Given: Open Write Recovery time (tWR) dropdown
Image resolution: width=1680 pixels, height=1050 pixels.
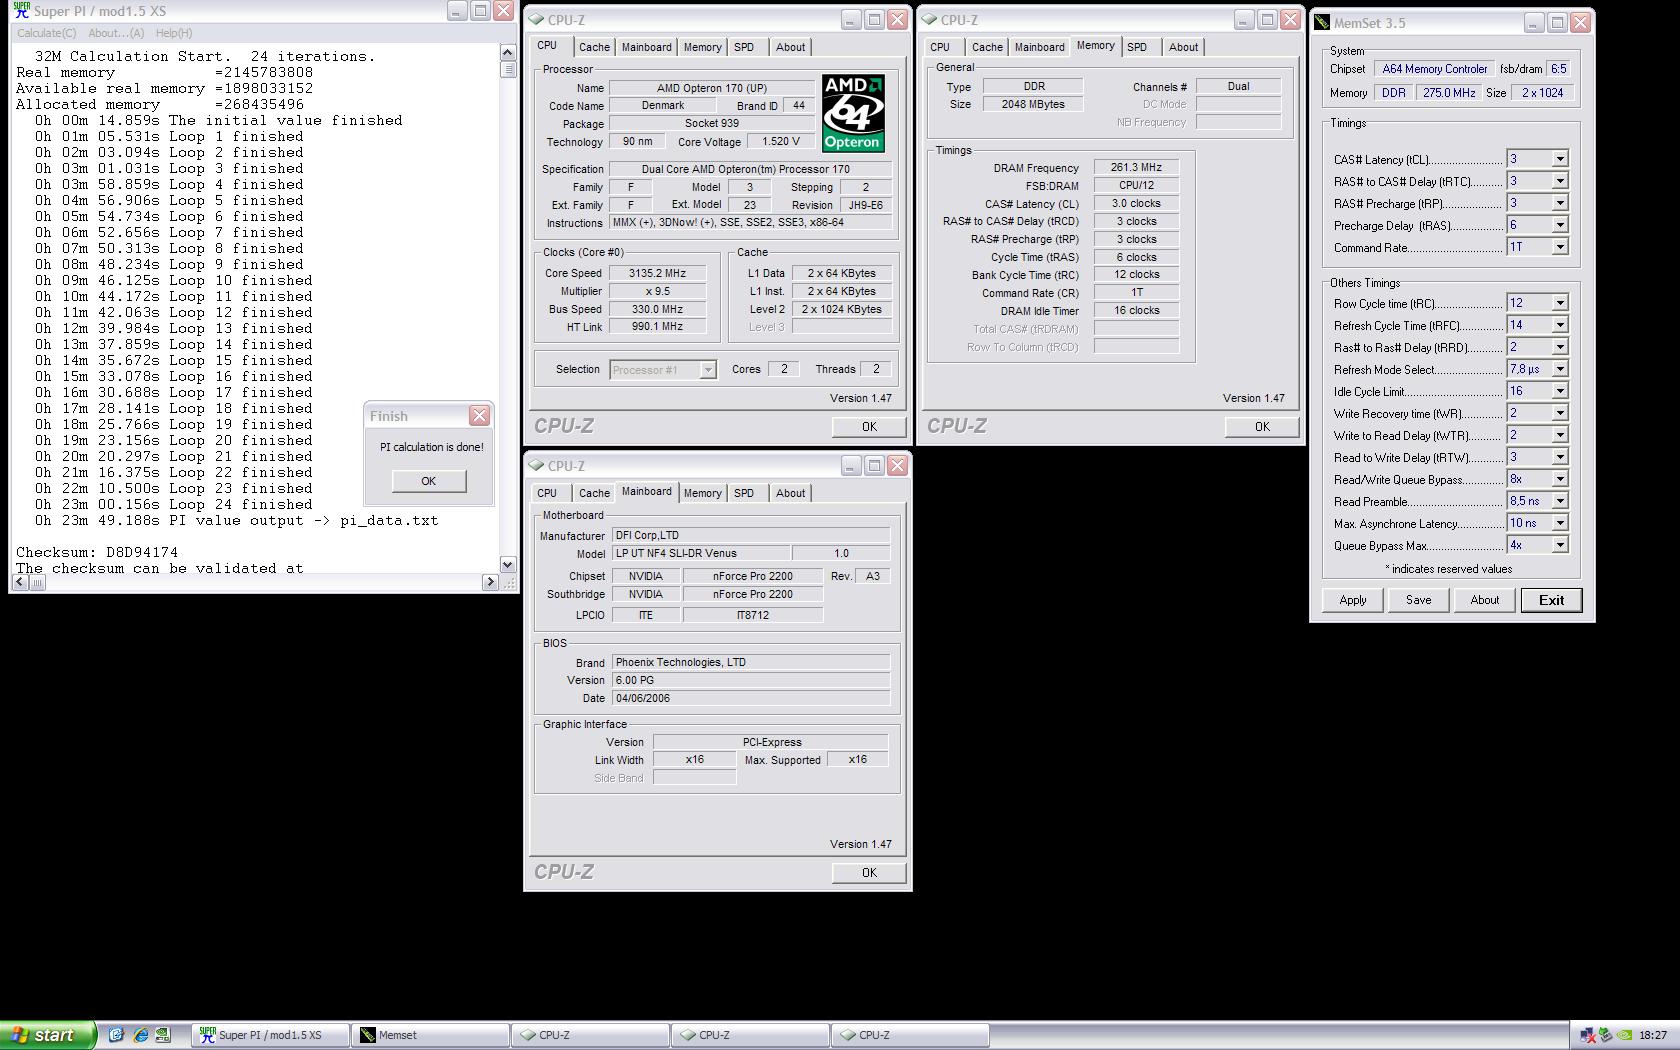Looking at the screenshot, I should point(1559,413).
